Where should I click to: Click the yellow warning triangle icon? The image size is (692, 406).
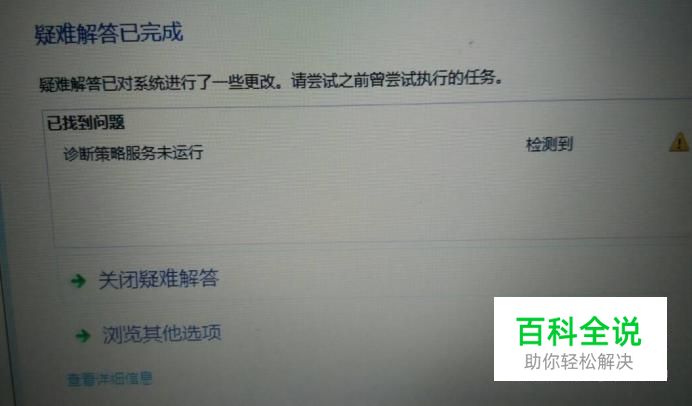[x=679, y=143]
